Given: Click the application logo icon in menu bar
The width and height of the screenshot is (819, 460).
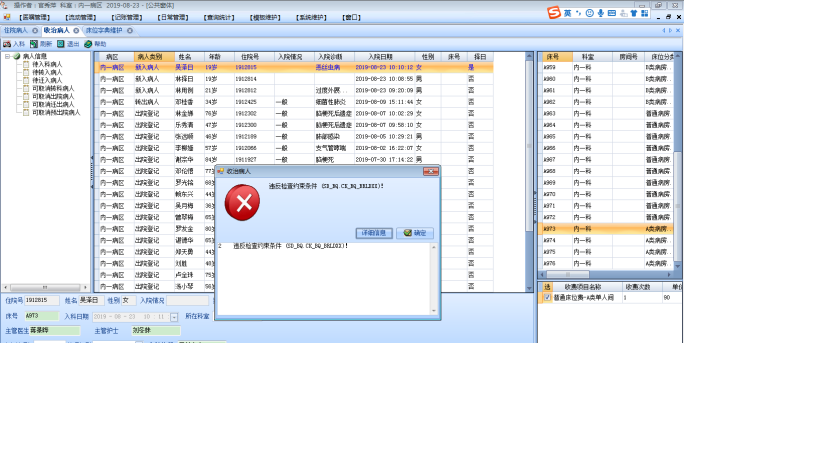Looking at the screenshot, I should 7,17.
